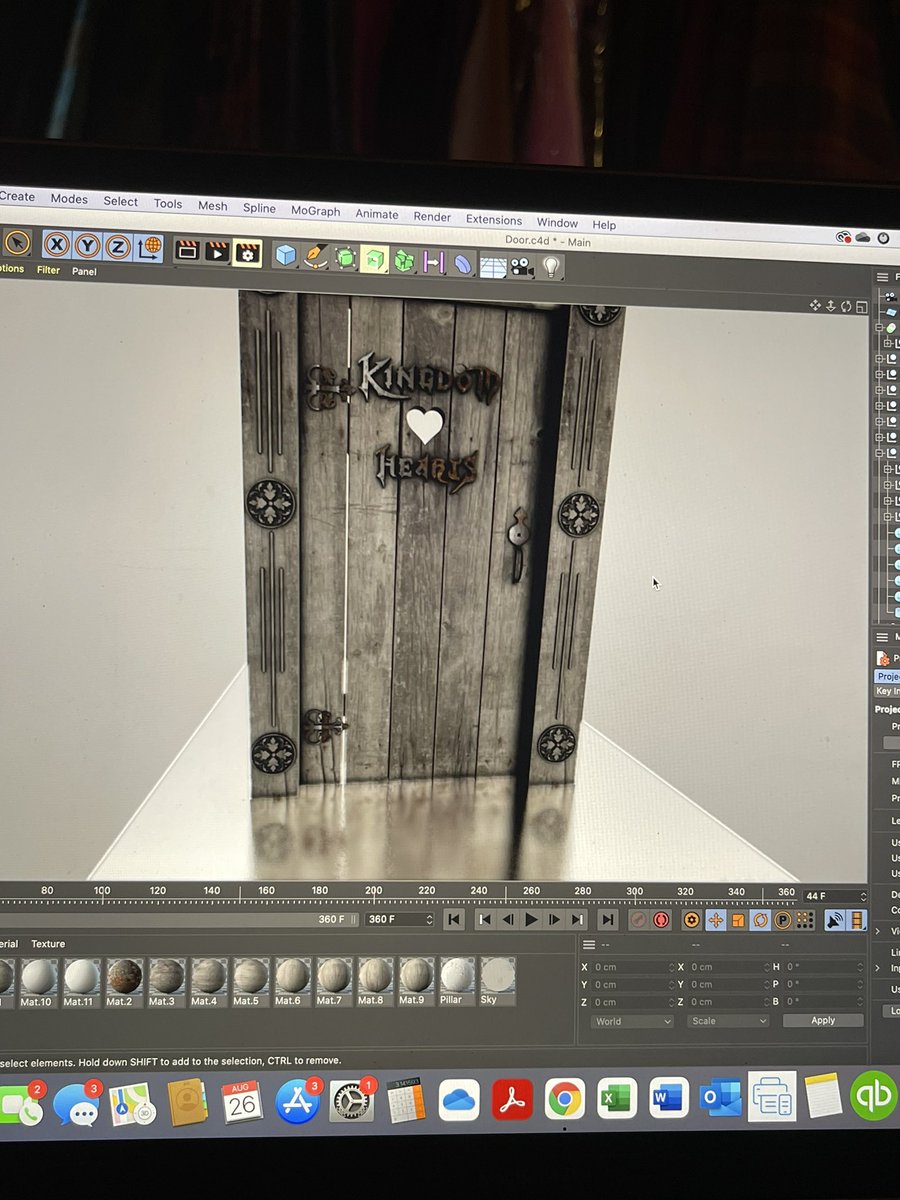Click timeline ruler at frame 200
Screen dimensions: 900x1200
tap(372, 893)
